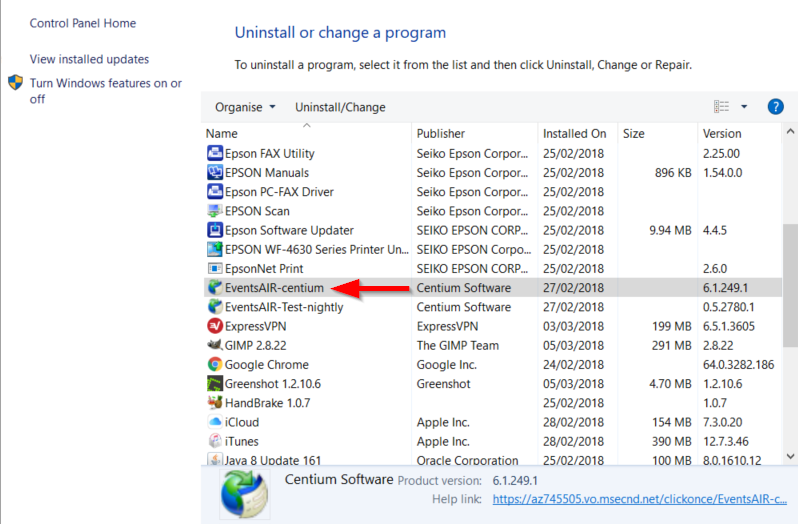Click the 6.5.1.3605 version cell
The height and width of the screenshot is (524, 798).
click(729, 326)
